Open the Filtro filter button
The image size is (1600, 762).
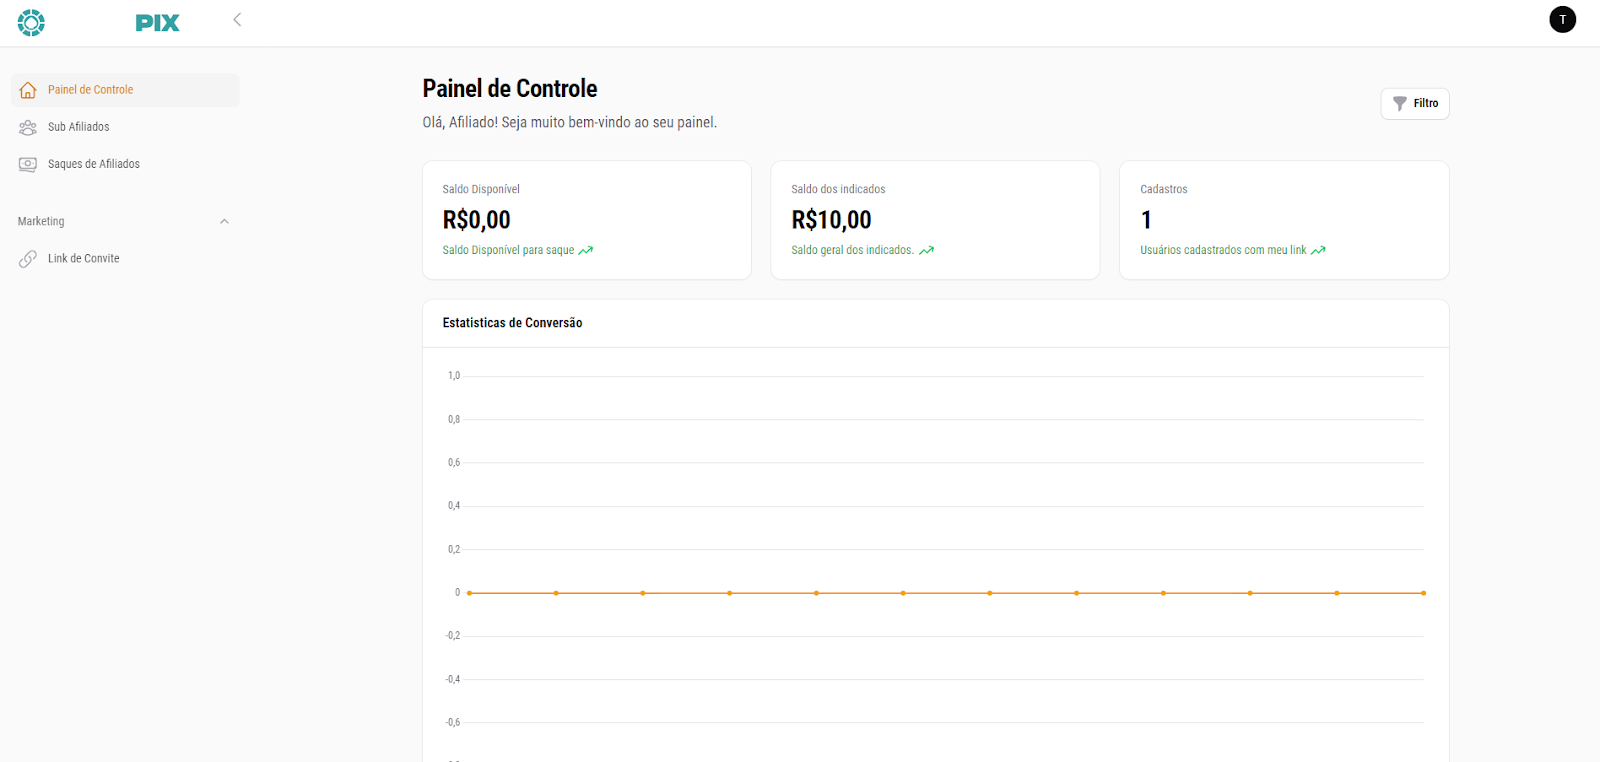[x=1415, y=104]
